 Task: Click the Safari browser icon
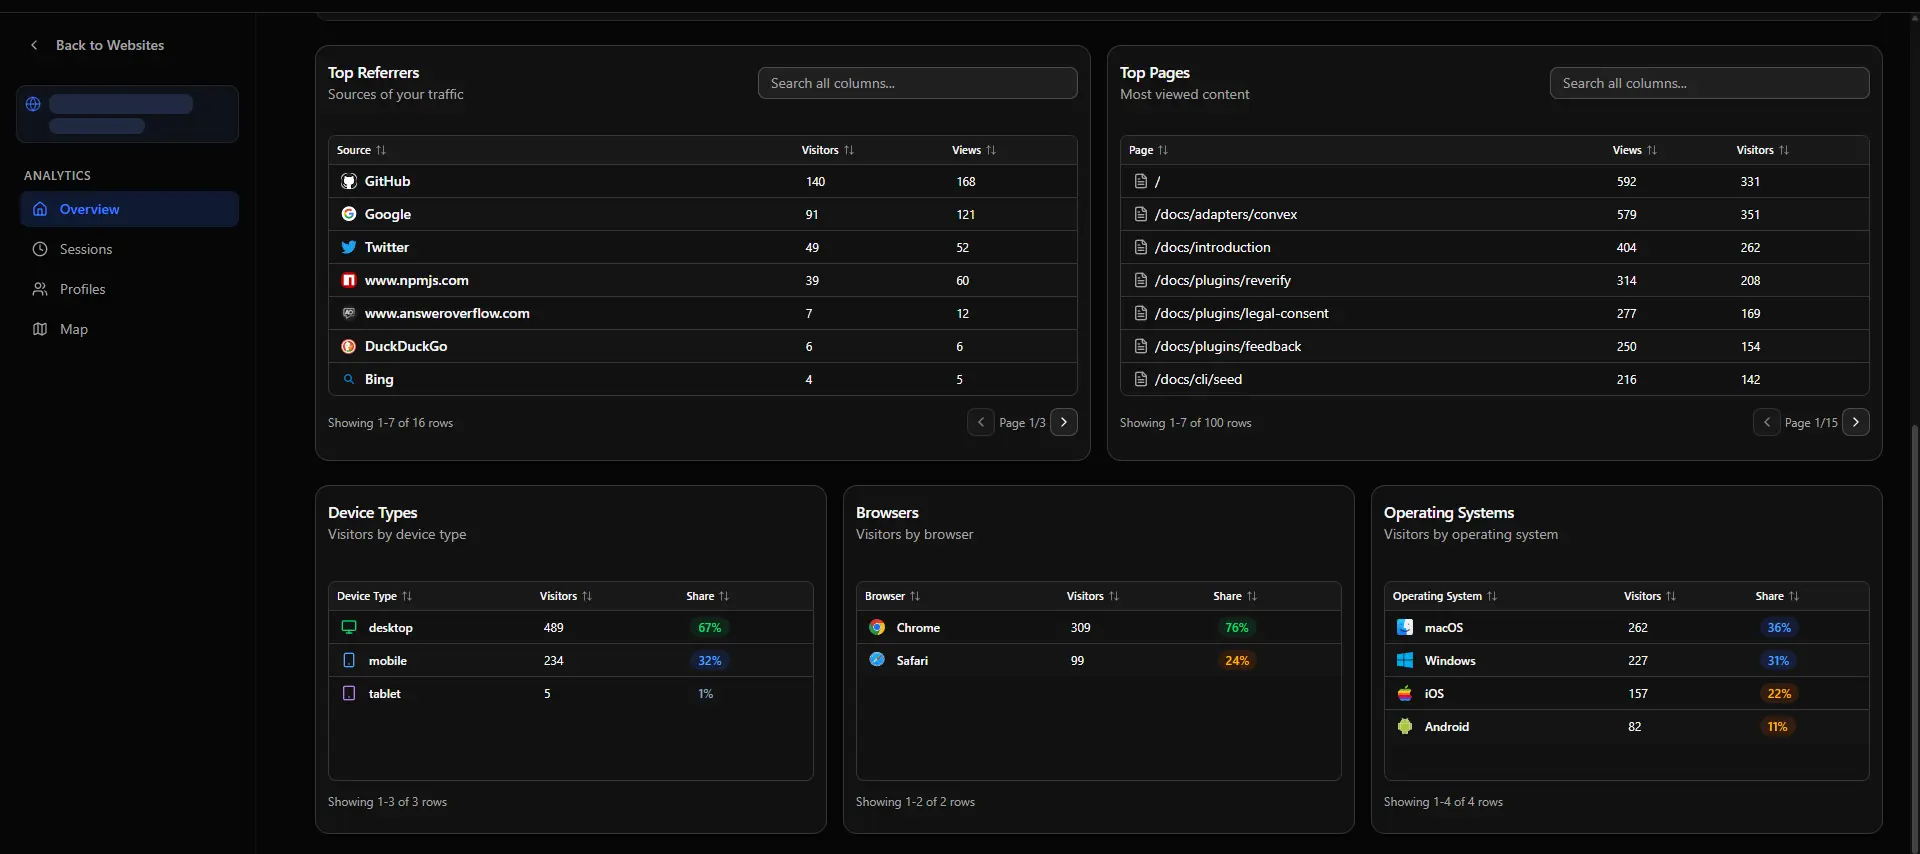coord(877,660)
